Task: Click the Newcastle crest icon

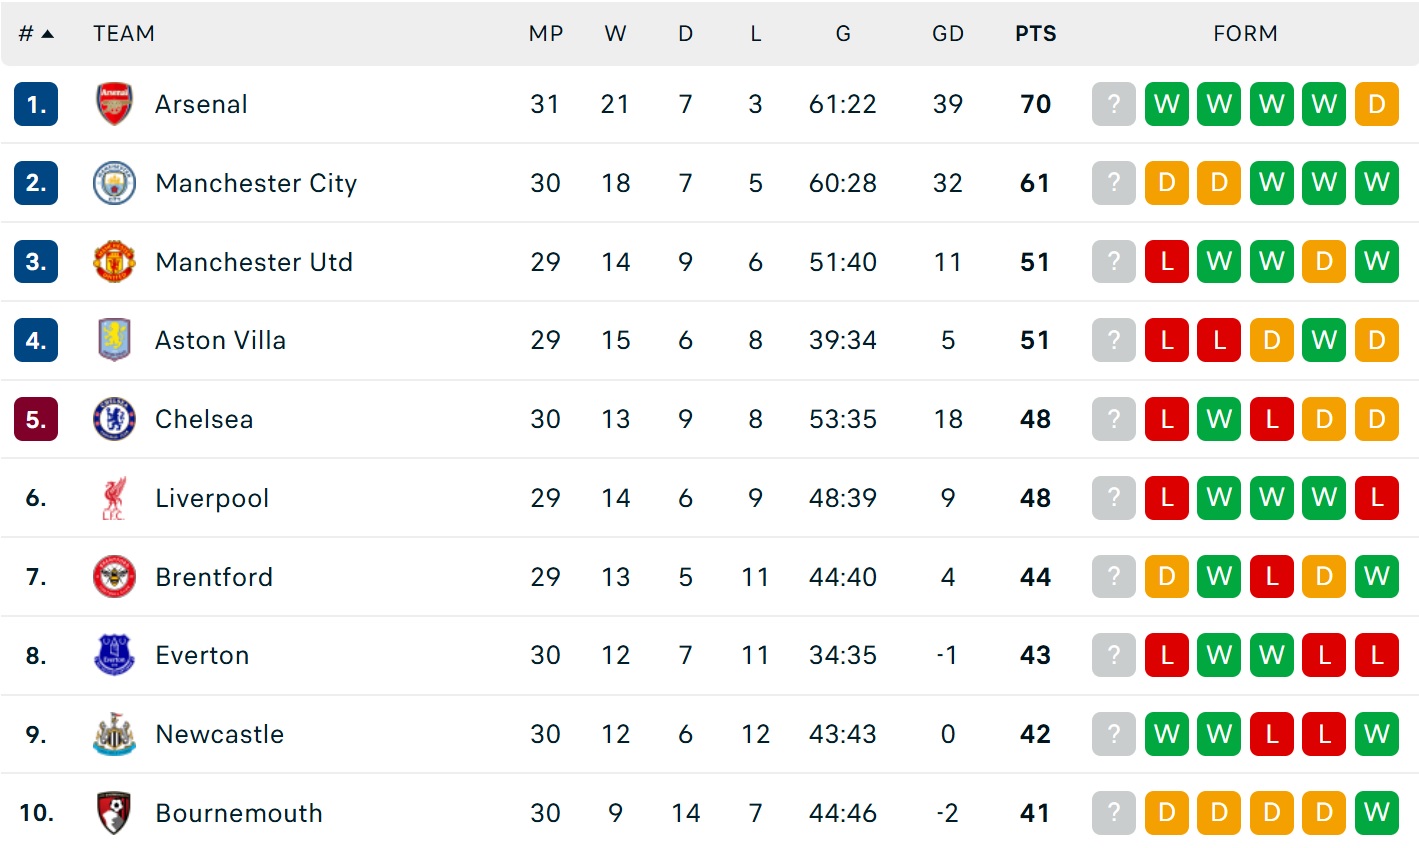Action: click(x=114, y=734)
